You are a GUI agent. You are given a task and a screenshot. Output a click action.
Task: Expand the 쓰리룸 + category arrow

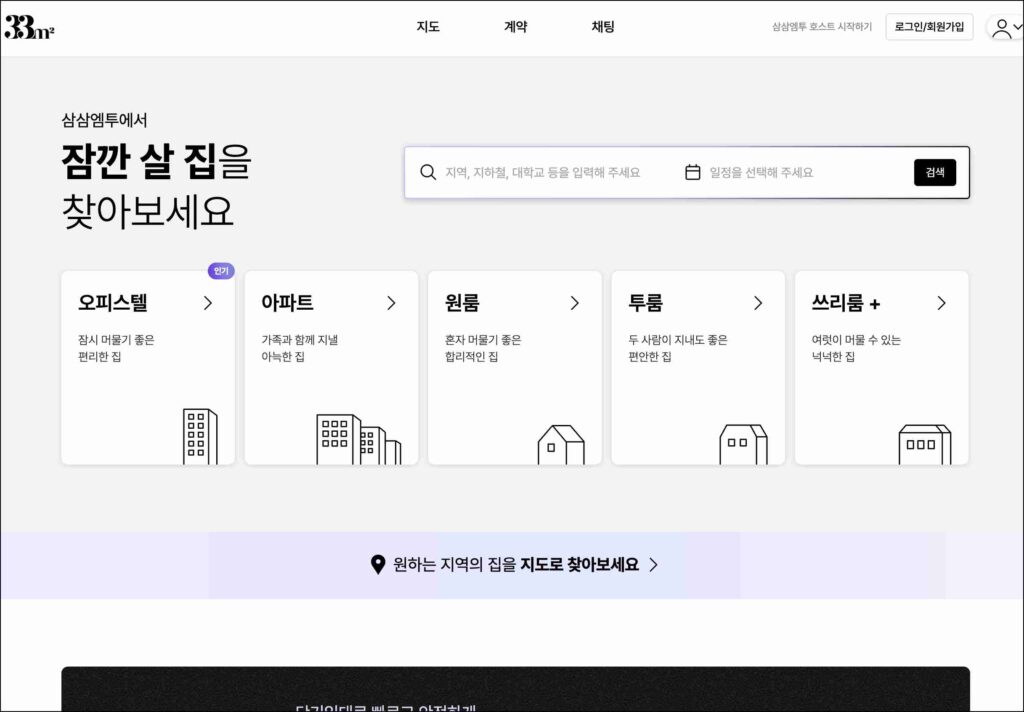941,303
